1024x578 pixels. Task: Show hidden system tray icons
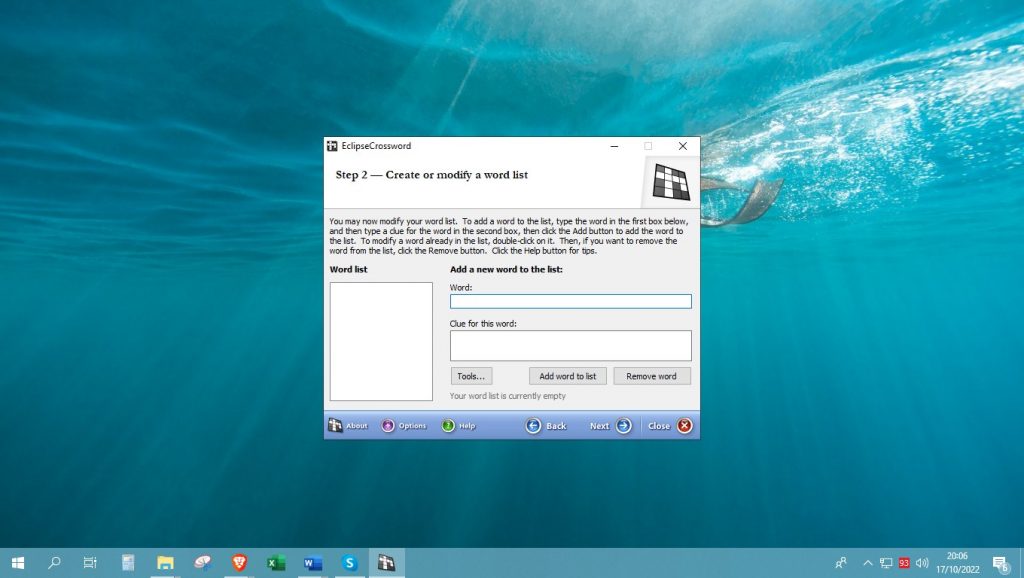(x=867, y=563)
